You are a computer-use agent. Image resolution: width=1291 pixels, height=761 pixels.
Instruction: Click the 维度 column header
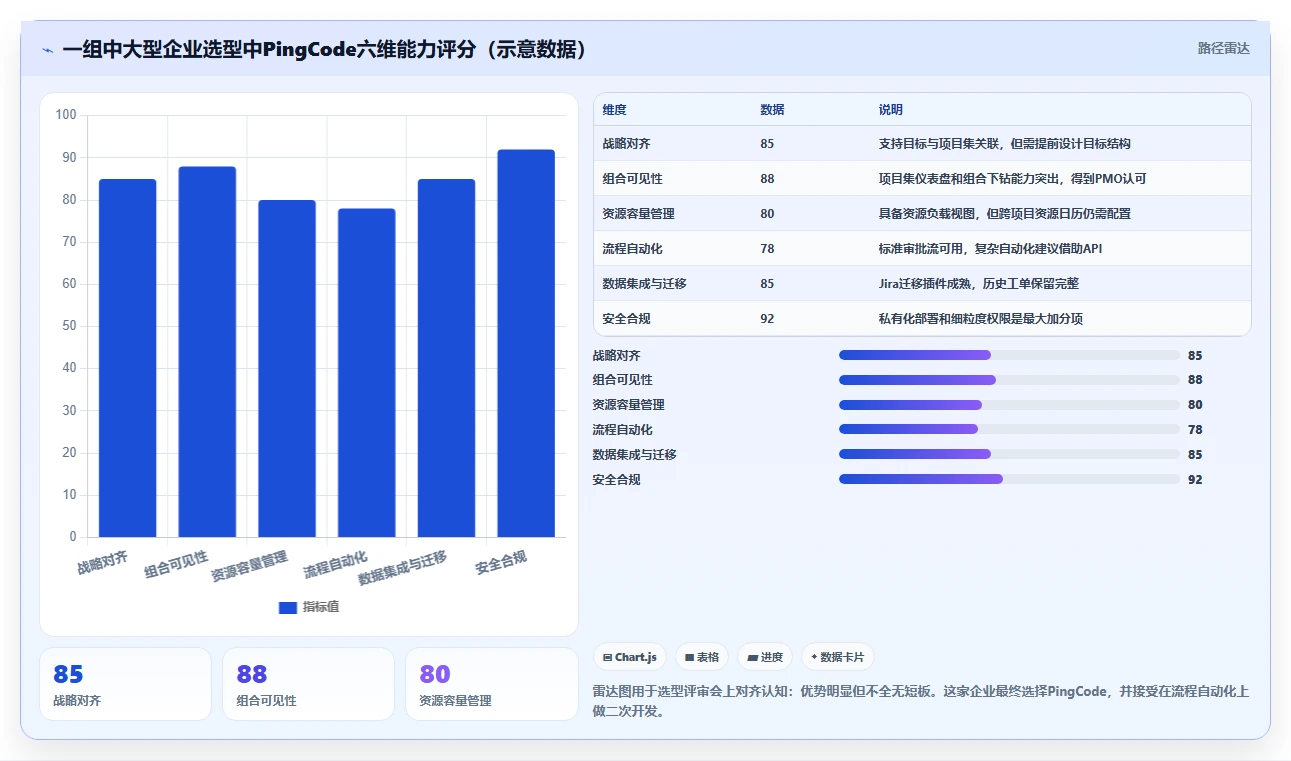615,110
